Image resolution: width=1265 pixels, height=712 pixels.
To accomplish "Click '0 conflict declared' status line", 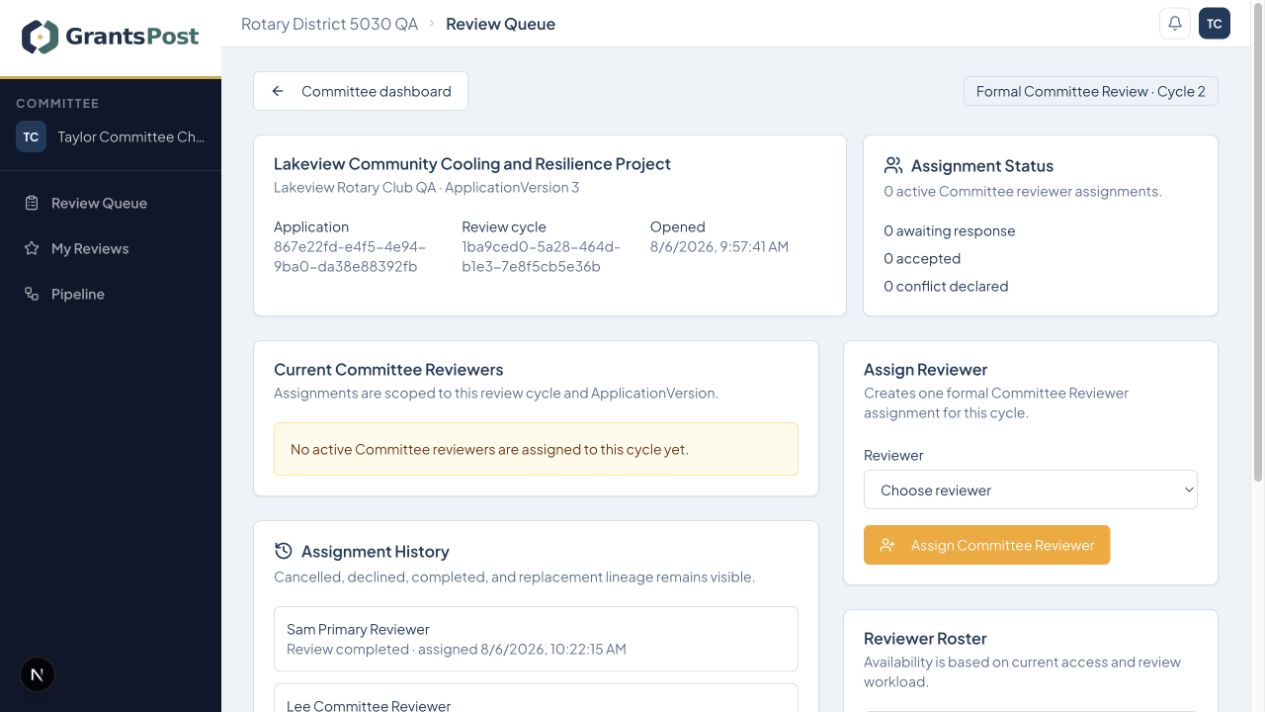I will (946, 287).
